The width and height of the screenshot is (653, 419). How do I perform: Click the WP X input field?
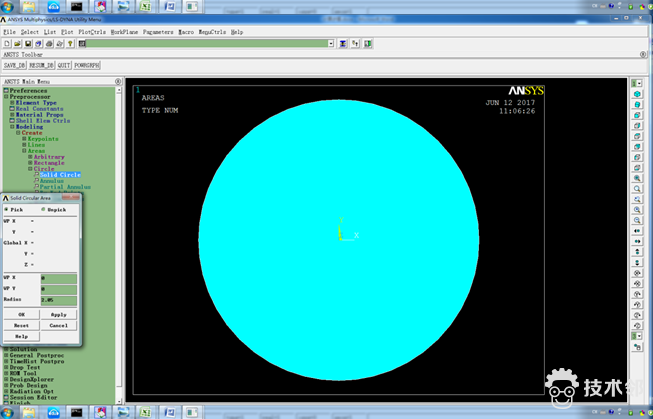pos(59,278)
